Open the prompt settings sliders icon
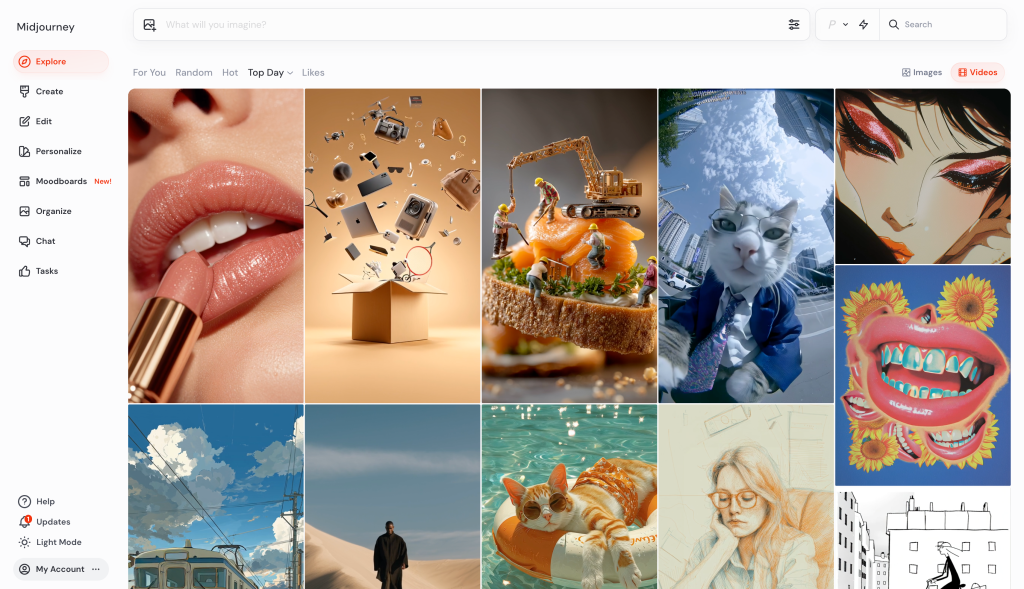 [x=793, y=25]
